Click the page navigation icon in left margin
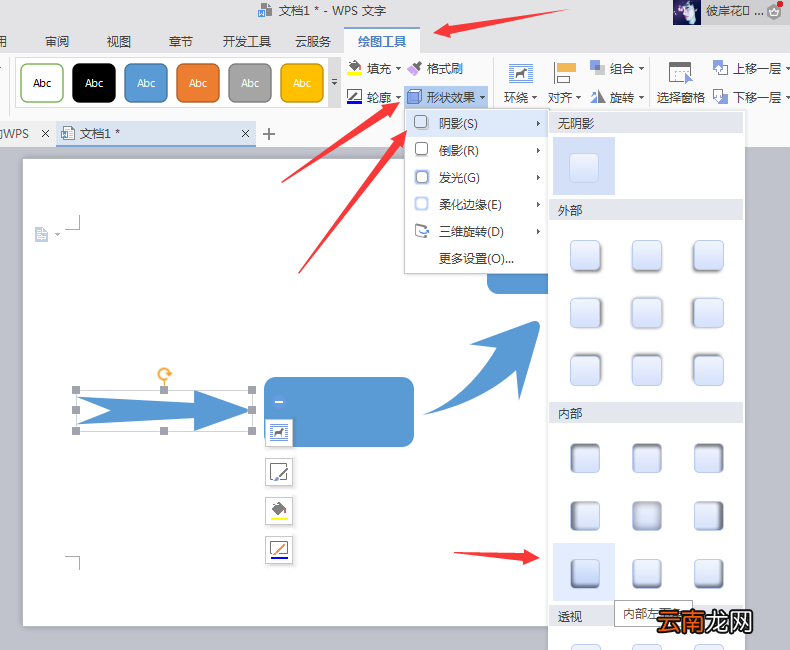 [41, 234]
